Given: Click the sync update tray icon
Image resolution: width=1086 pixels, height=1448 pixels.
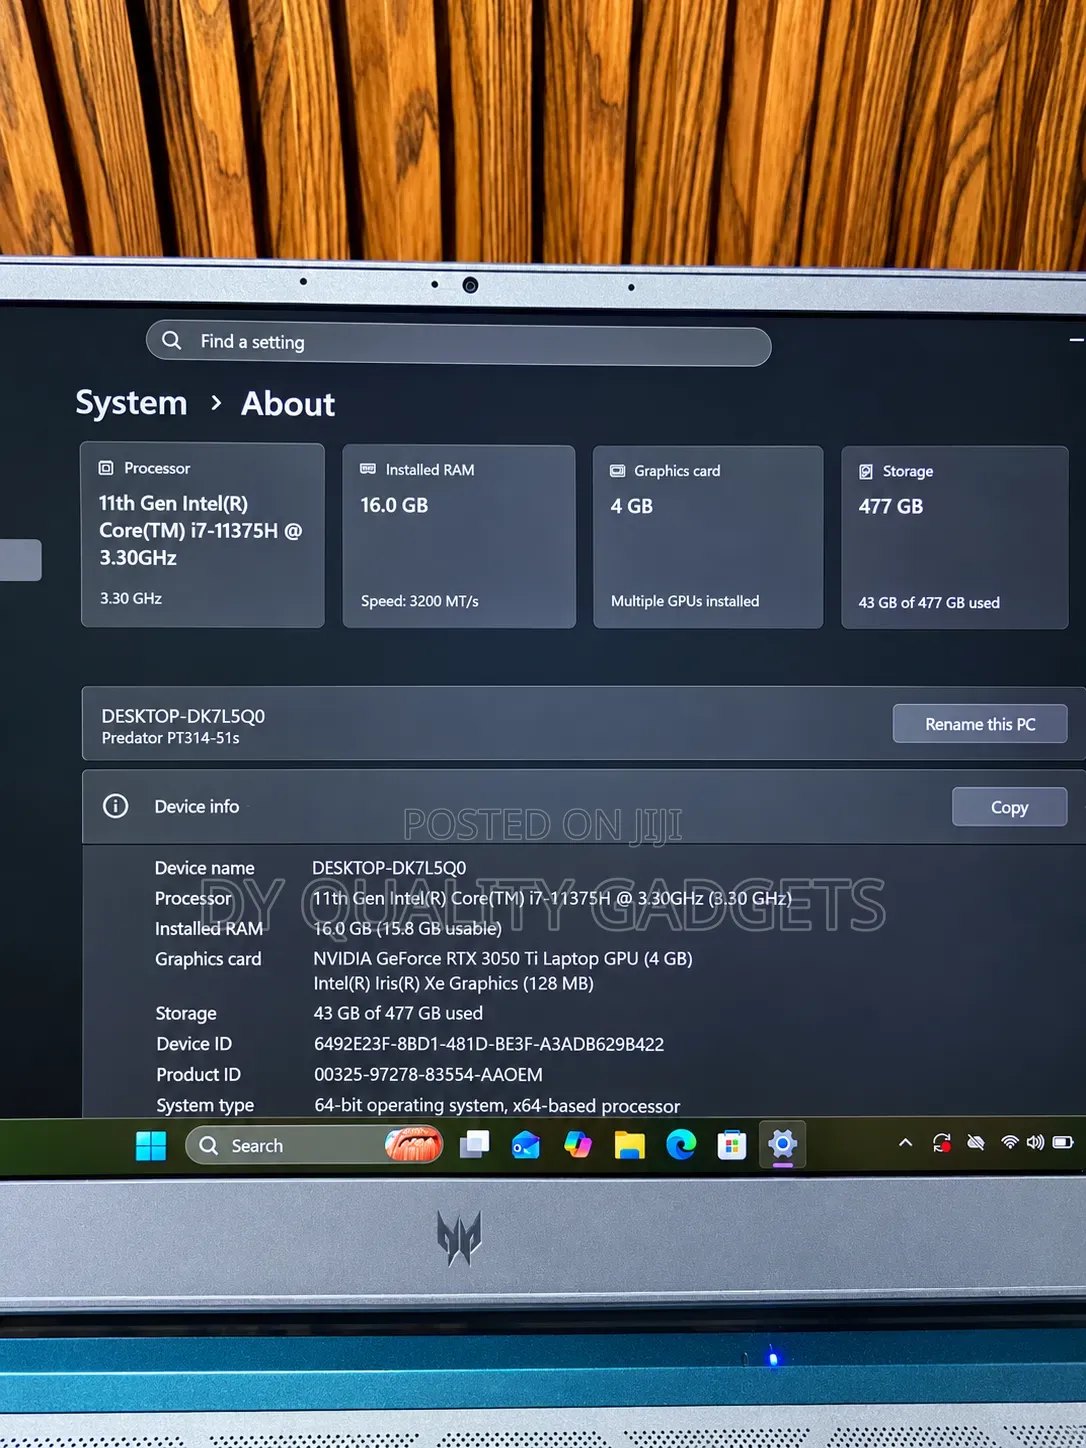Looking at the screenshot, I should (942, 1142).
